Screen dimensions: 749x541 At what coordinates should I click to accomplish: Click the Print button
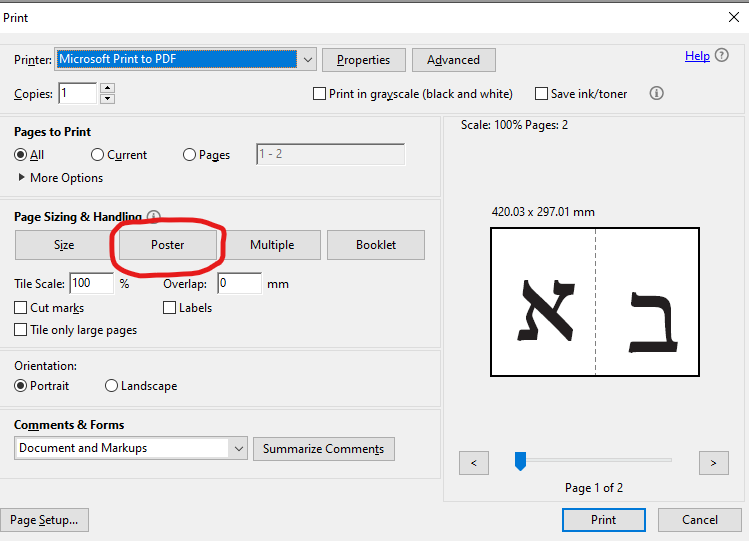tap(604, 520)
